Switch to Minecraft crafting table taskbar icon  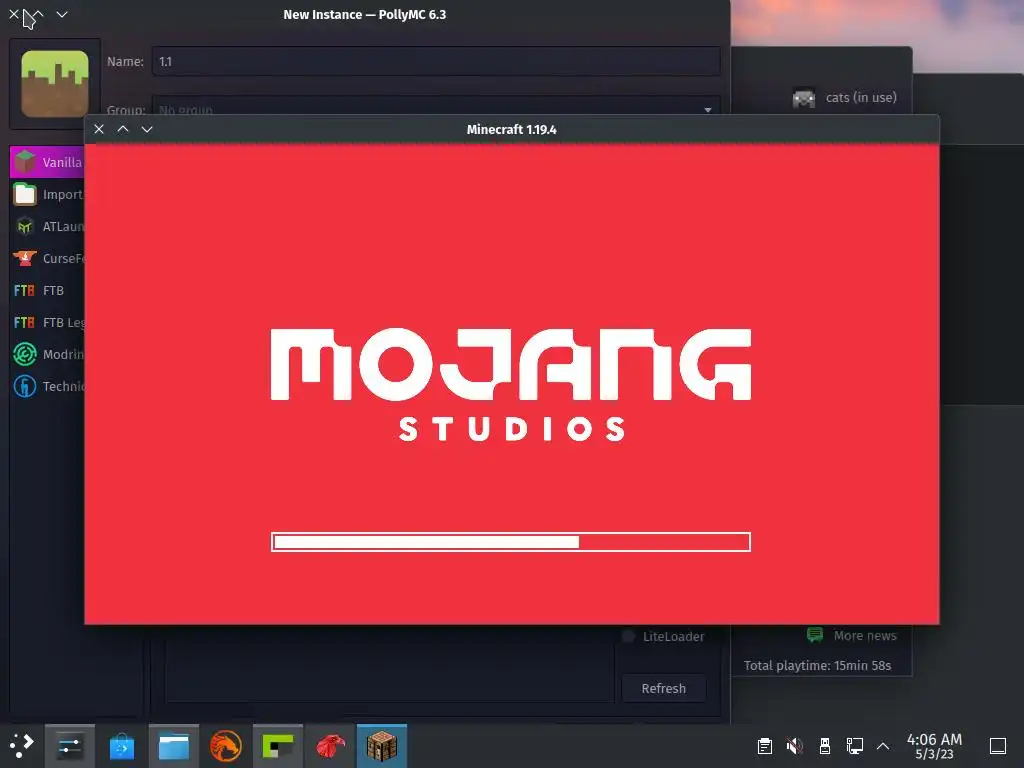tap(382, 745)
